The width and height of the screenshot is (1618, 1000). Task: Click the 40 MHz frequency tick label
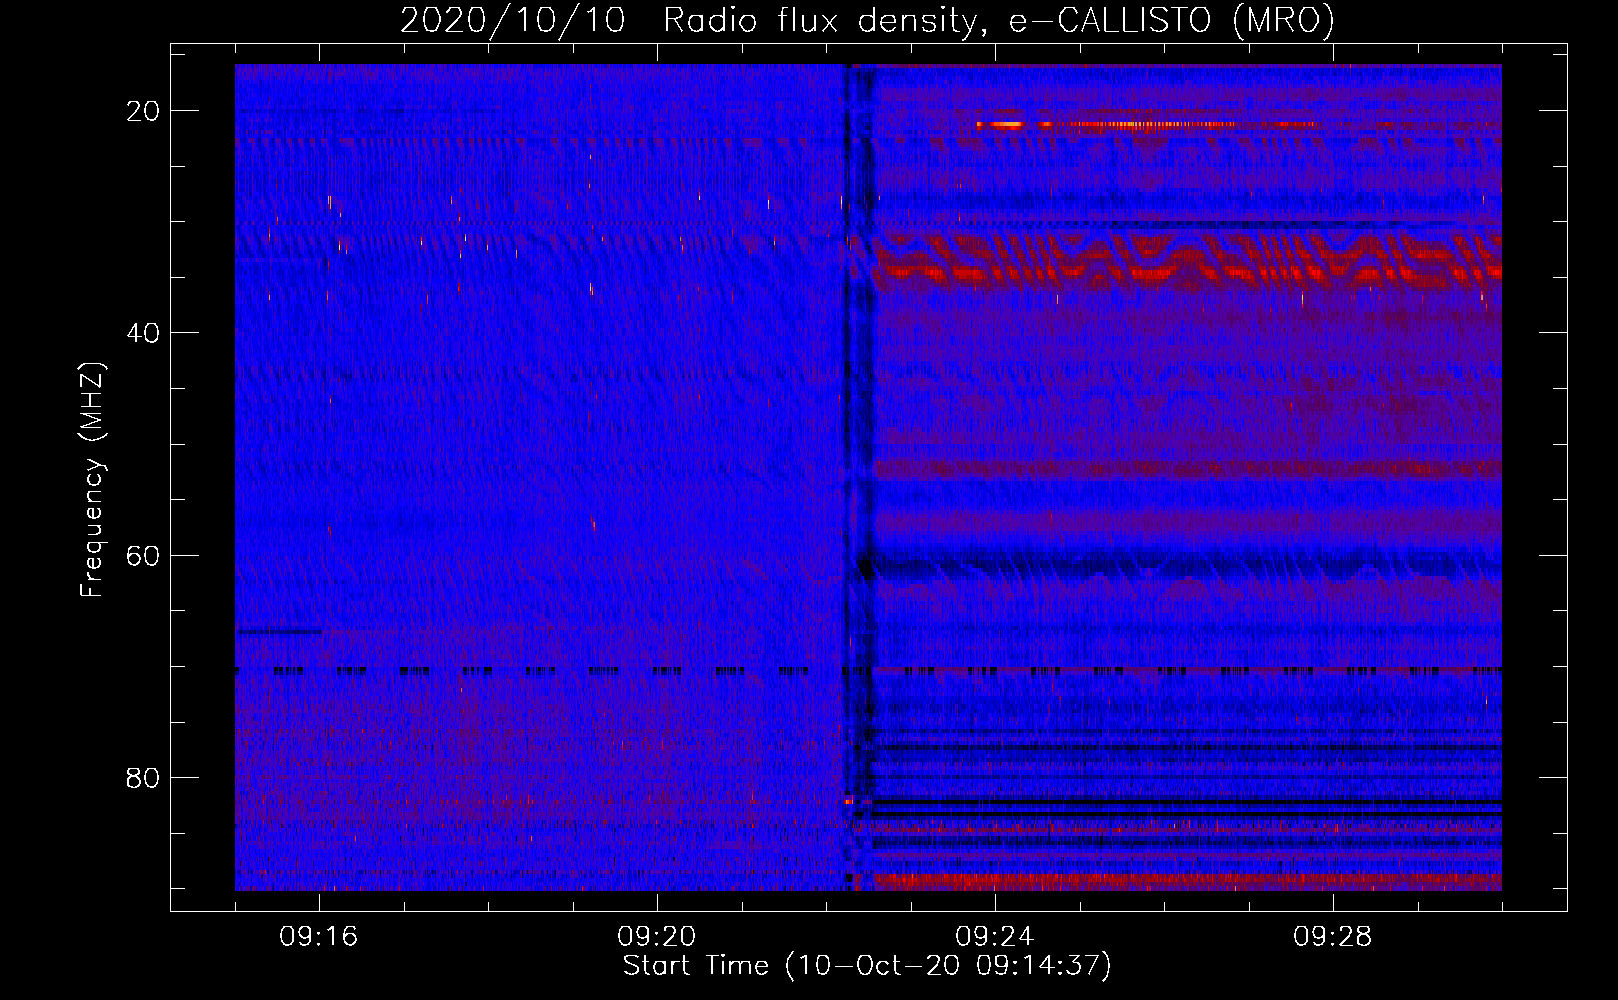point(144,333)
